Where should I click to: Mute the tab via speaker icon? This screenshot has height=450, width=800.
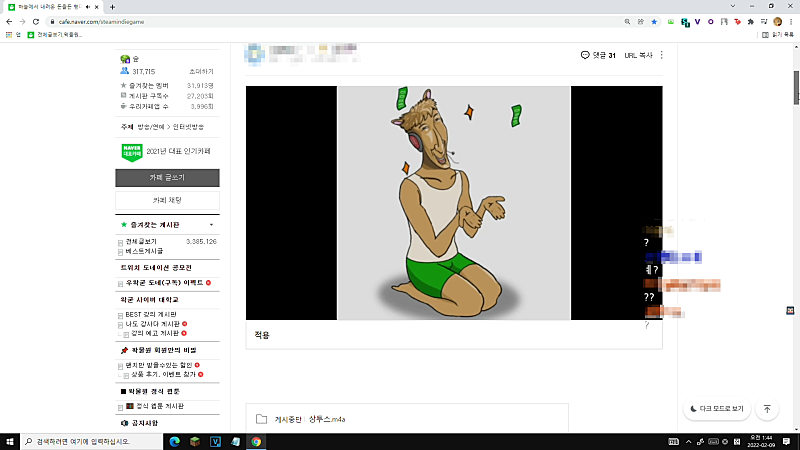(x=88, y=7)
